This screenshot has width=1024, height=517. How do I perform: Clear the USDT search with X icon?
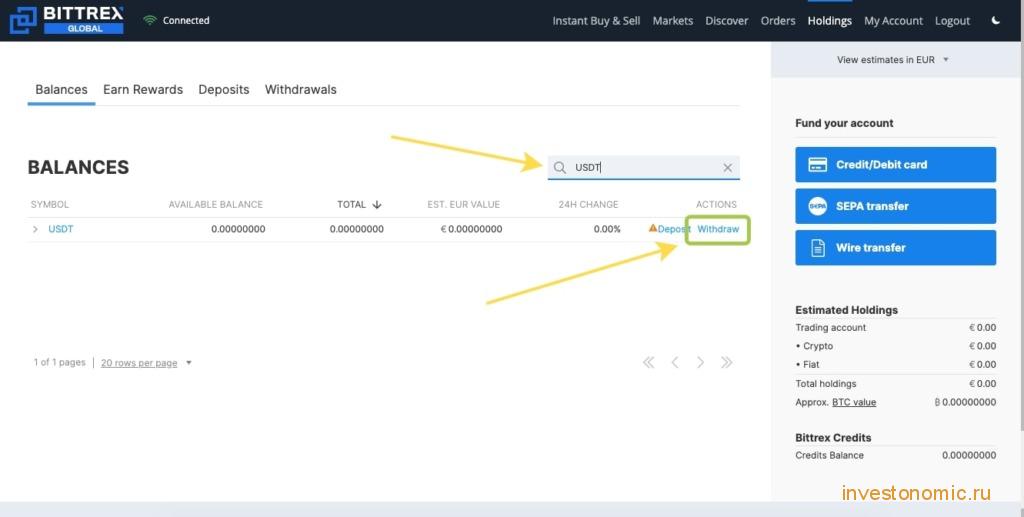click(x=728, y=168)
